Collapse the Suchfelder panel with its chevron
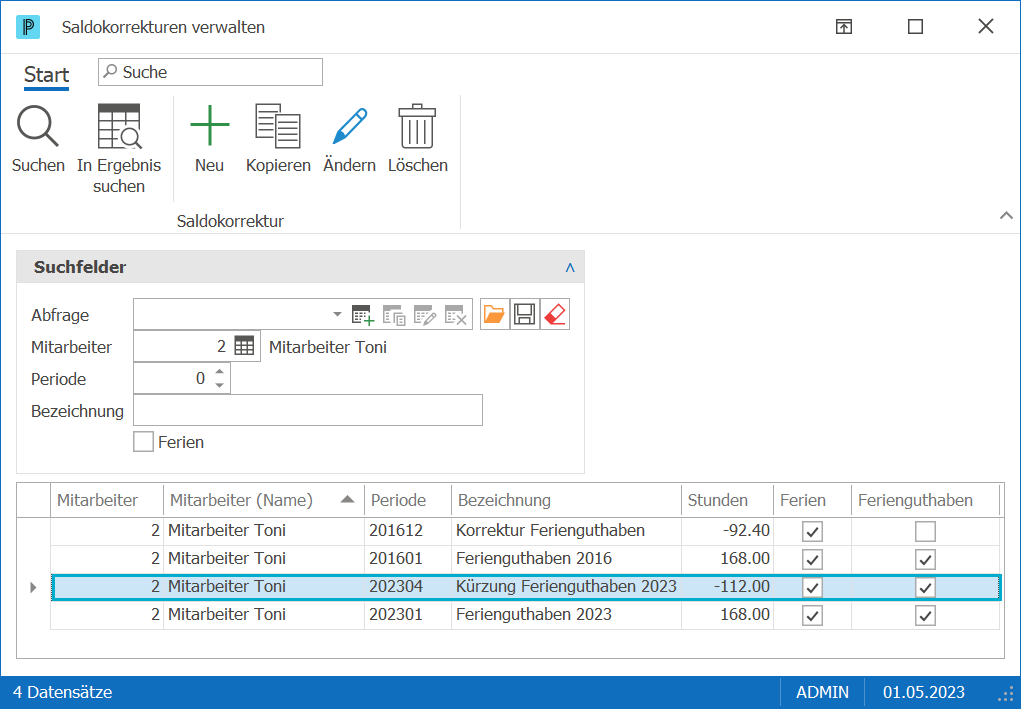The height and width of the screenshot is (709, 1021). (570, 268)
